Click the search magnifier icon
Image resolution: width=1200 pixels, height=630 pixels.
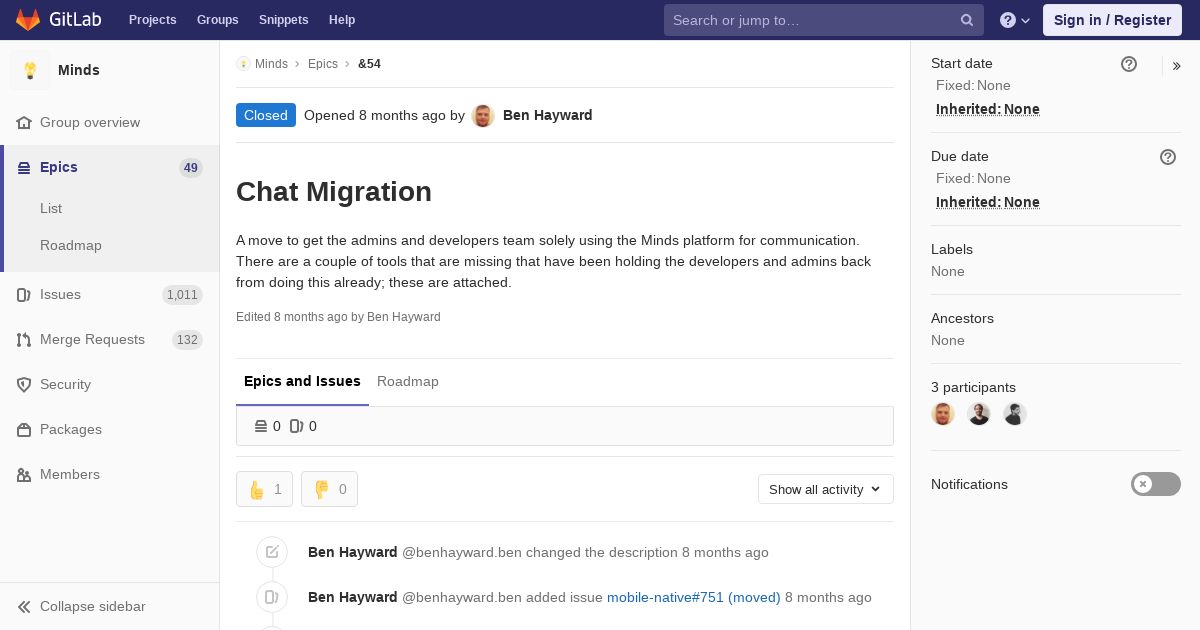click(967, 20)
